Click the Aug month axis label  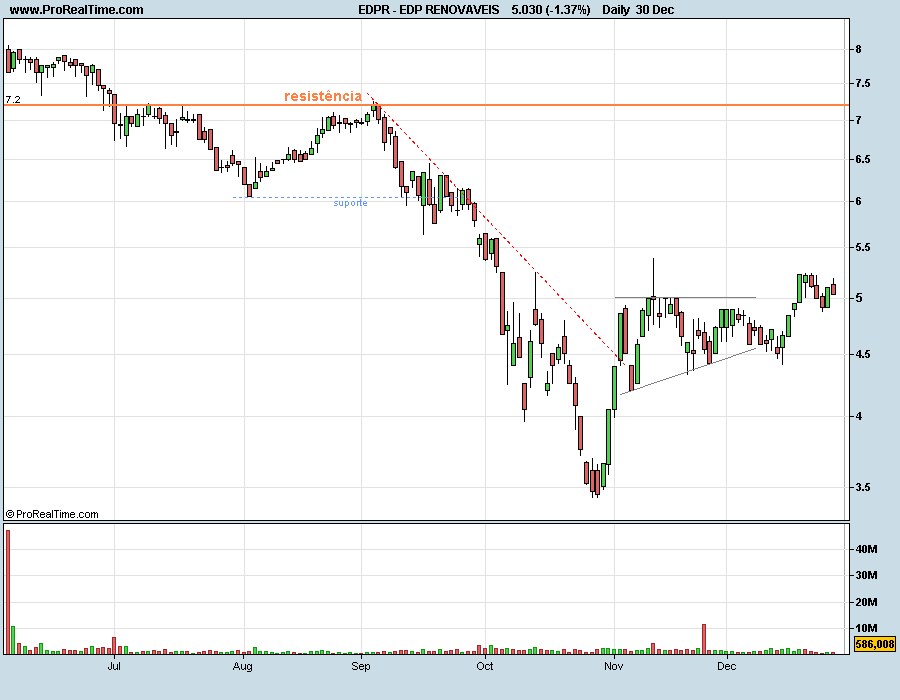(x=243, y=666)
